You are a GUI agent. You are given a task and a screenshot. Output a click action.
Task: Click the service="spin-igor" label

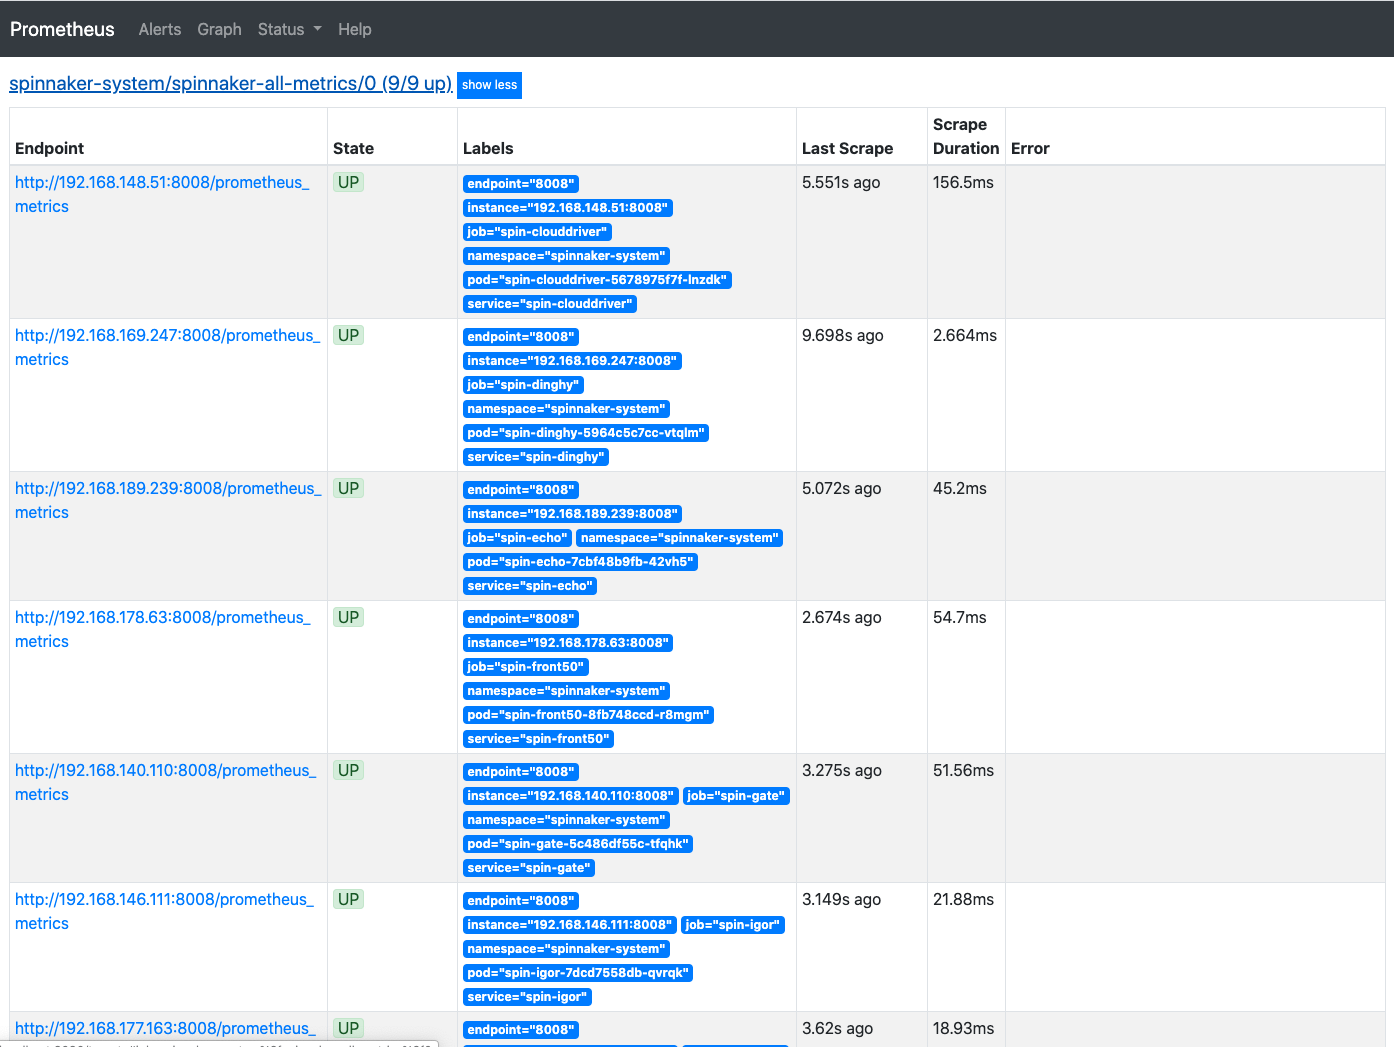(x=527, y=997)
